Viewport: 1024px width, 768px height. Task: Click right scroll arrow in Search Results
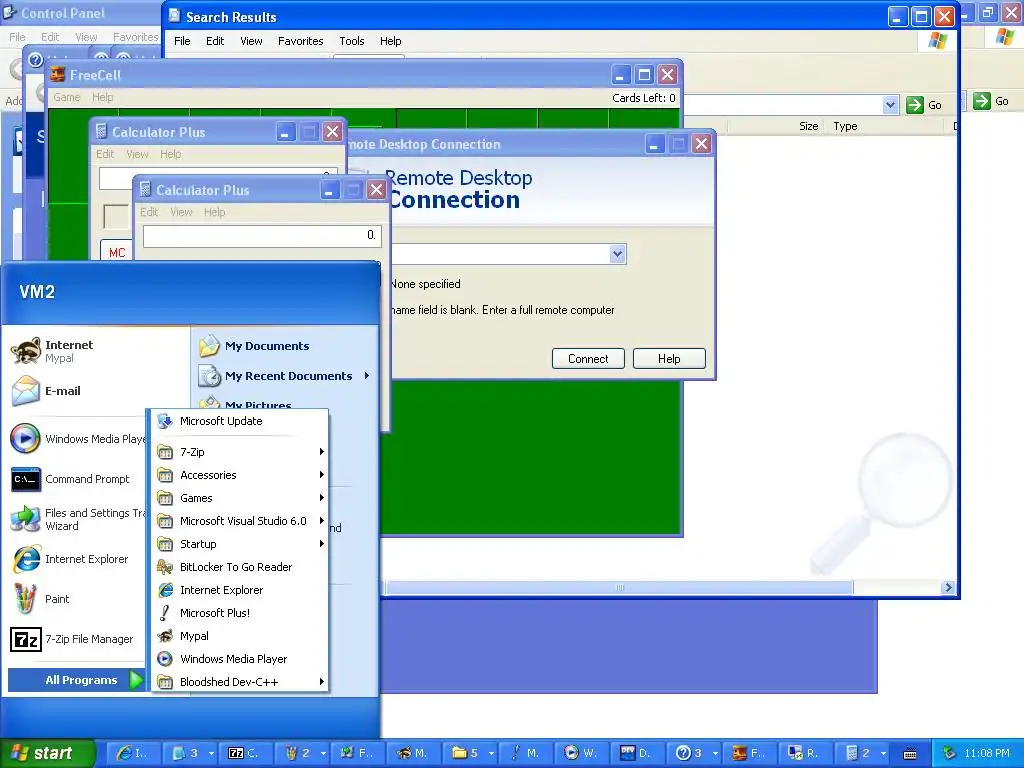click(x=948, y=588)
